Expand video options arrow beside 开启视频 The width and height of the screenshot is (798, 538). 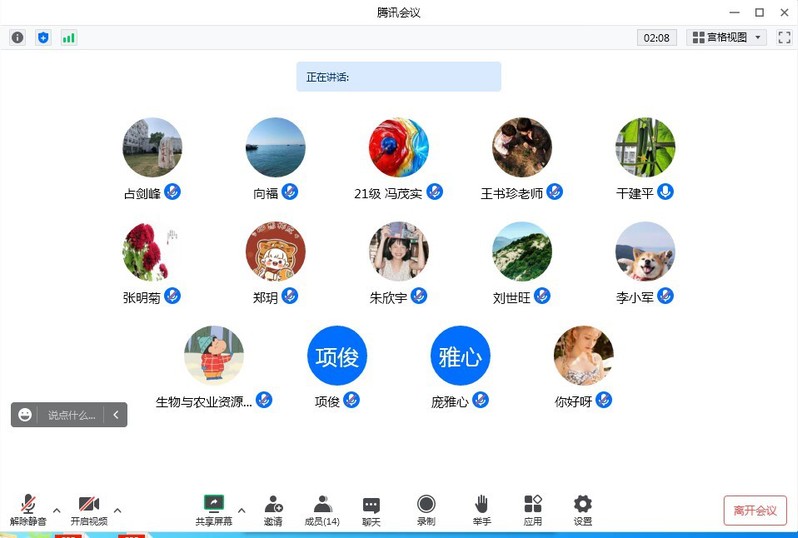click(118, 510)
